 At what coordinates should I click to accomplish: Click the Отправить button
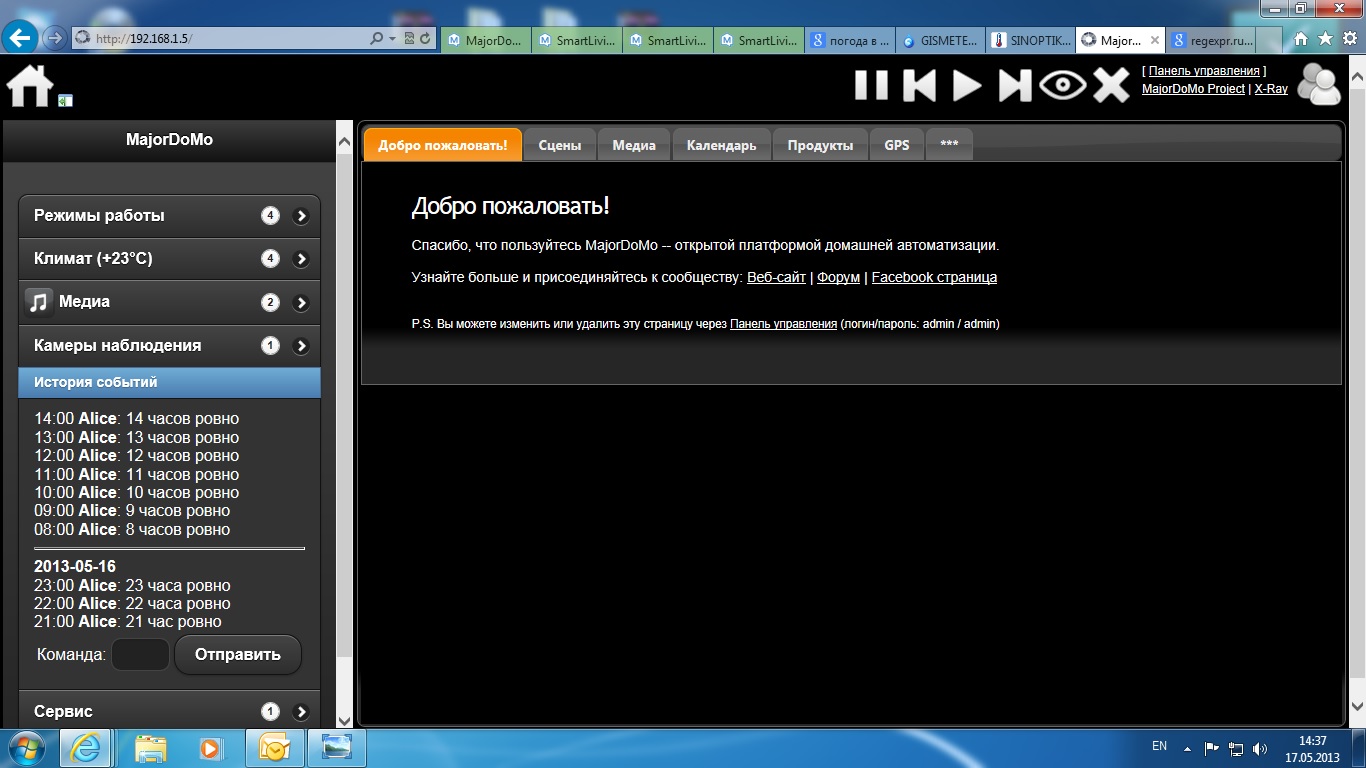click(x=238, y=655)
